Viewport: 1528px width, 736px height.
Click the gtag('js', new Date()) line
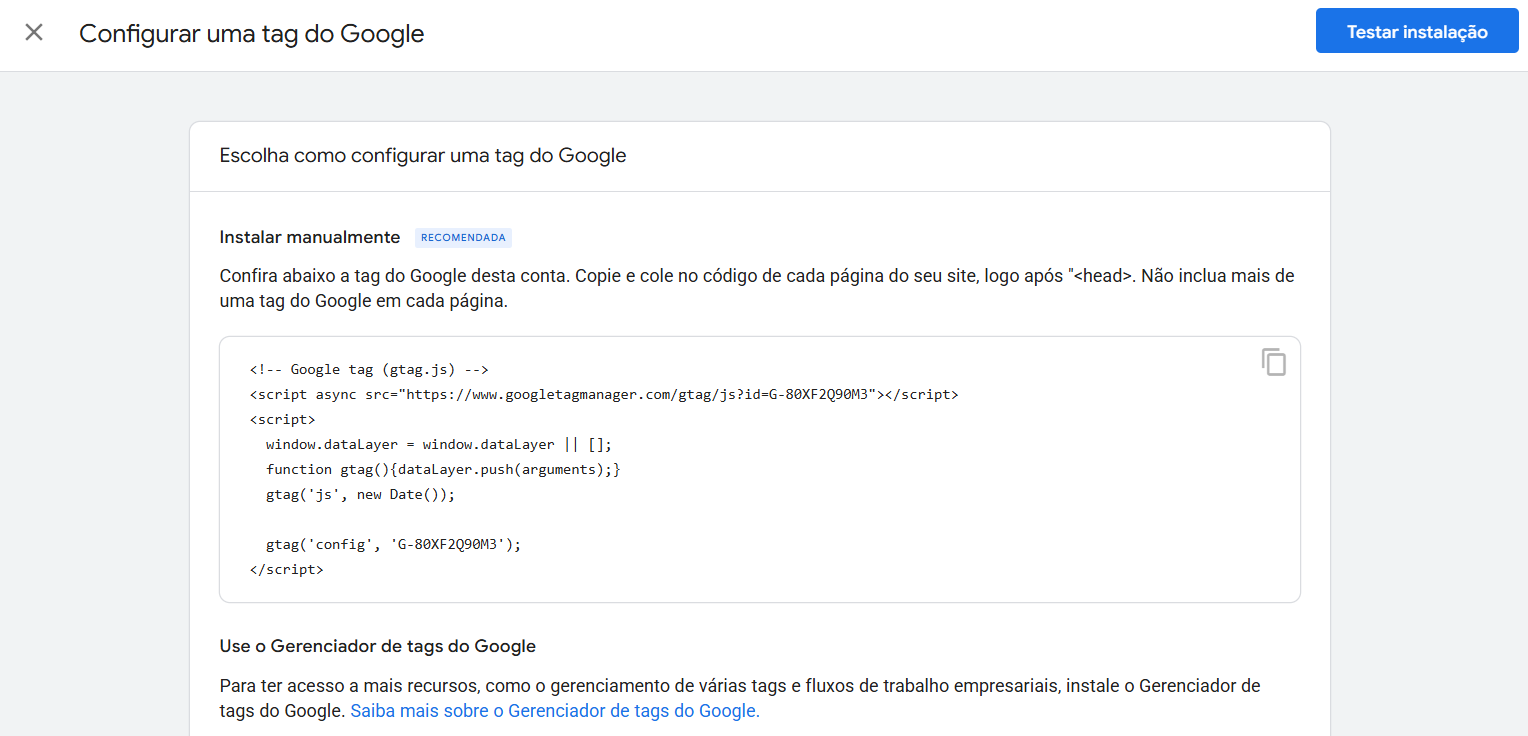point(360,494)
